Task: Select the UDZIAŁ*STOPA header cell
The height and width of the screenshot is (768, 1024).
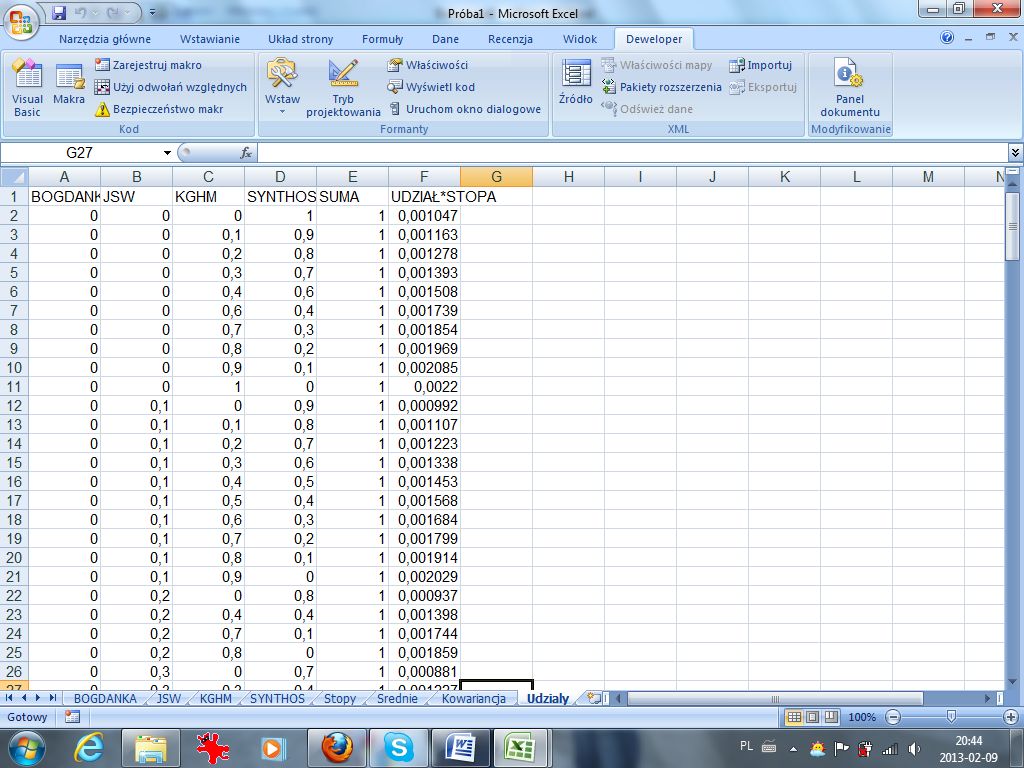Action: (x=424, y=197)
